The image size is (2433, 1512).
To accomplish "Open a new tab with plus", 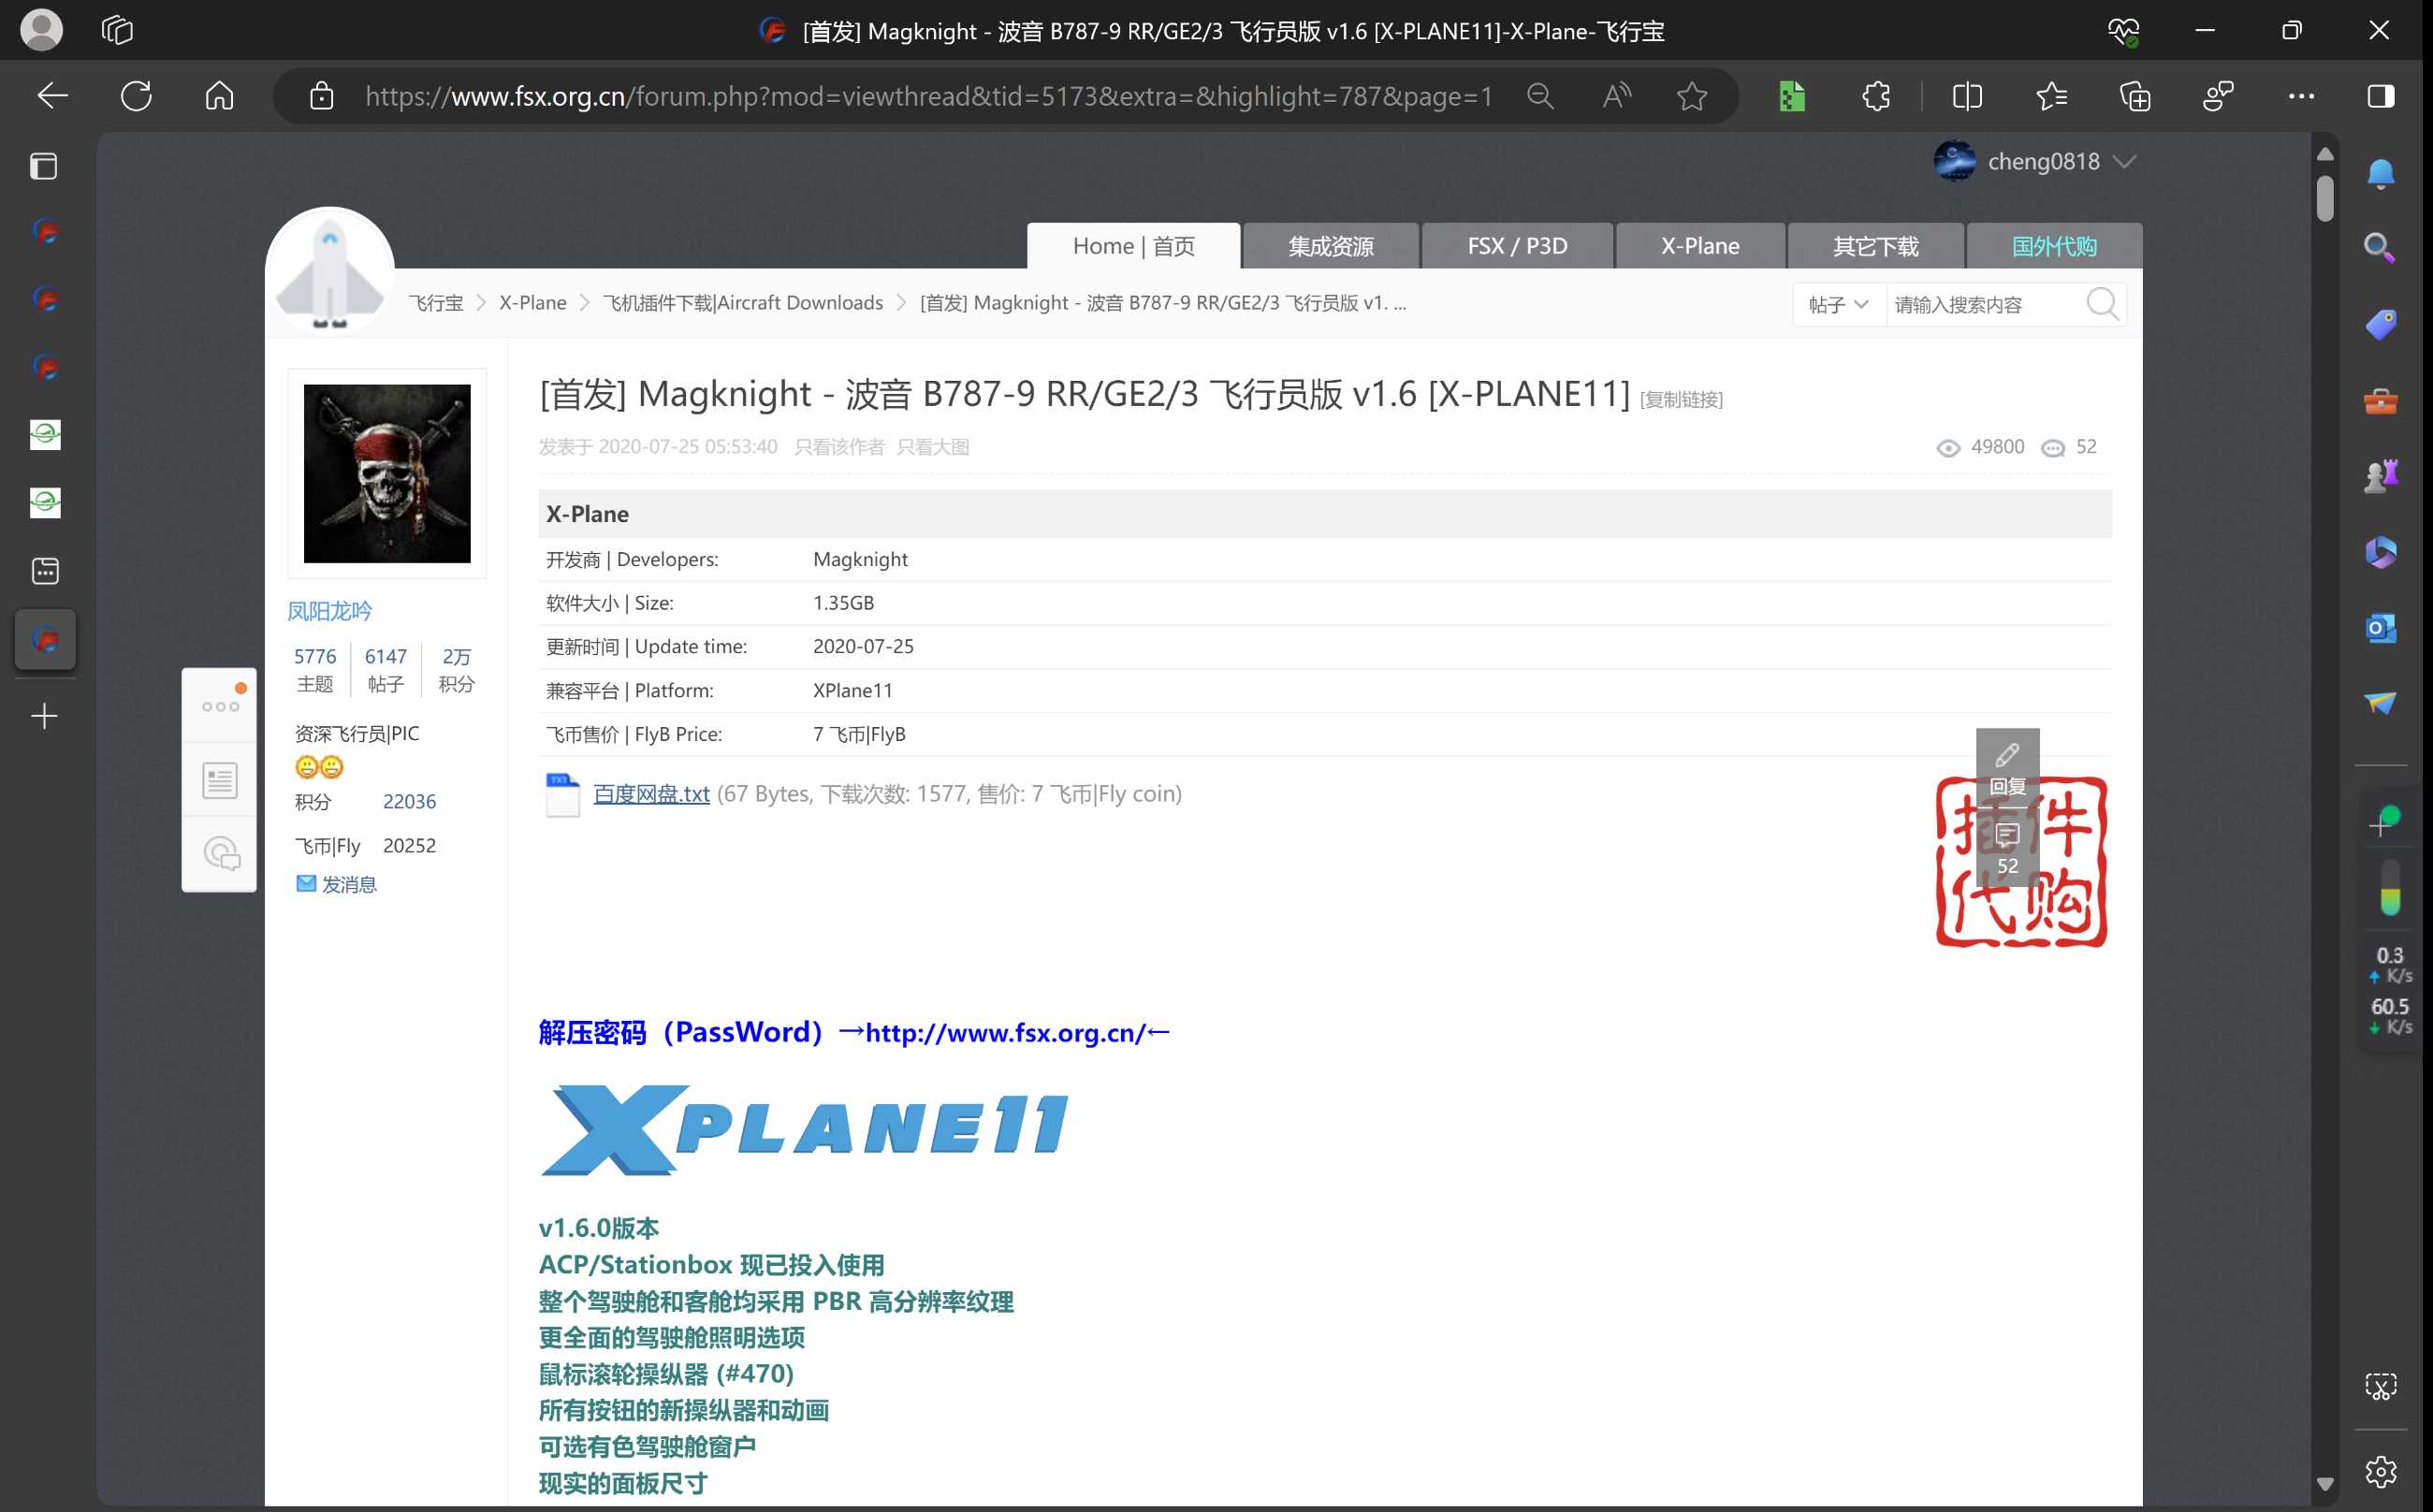I will click(x=44, y=715).
